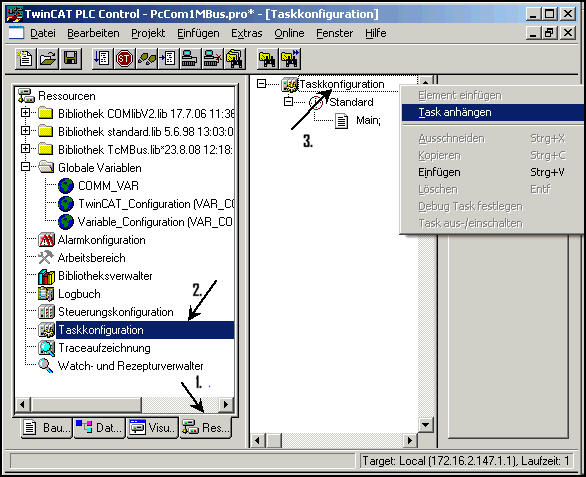This screenshot has width=586, height=477.
Task: Click the Watch- und Rezepturverwalter icon
Action: pos(46,366)
